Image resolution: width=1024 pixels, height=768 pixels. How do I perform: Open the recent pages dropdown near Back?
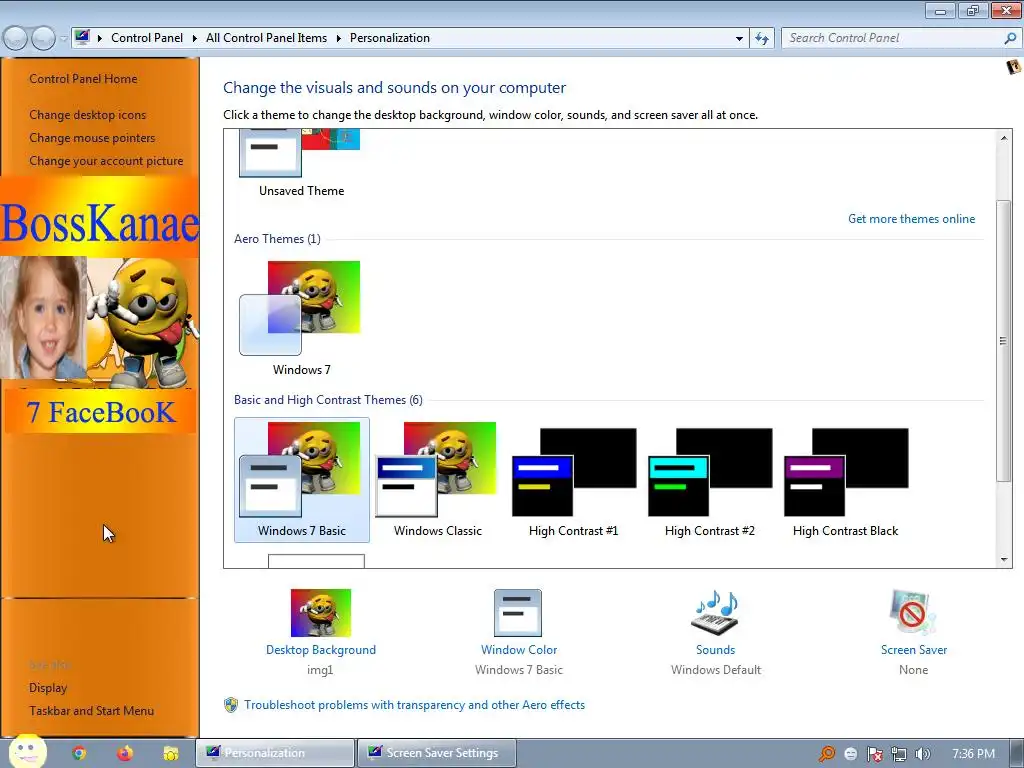(63, 39)
